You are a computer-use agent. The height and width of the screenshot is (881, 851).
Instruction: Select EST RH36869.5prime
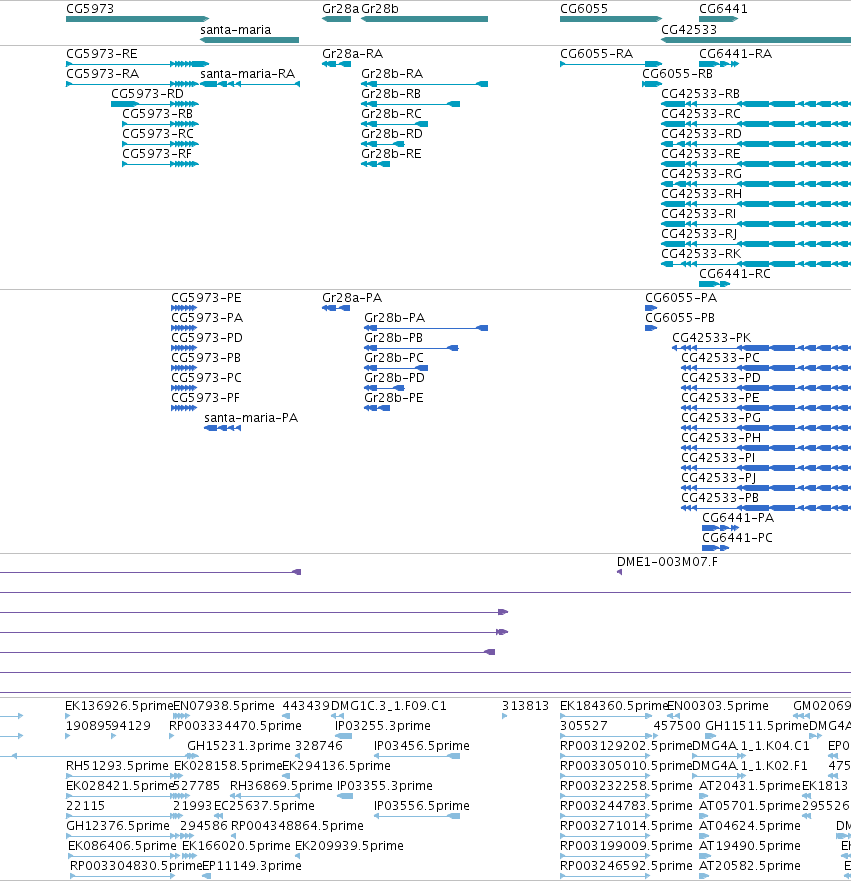pos(281,786)
